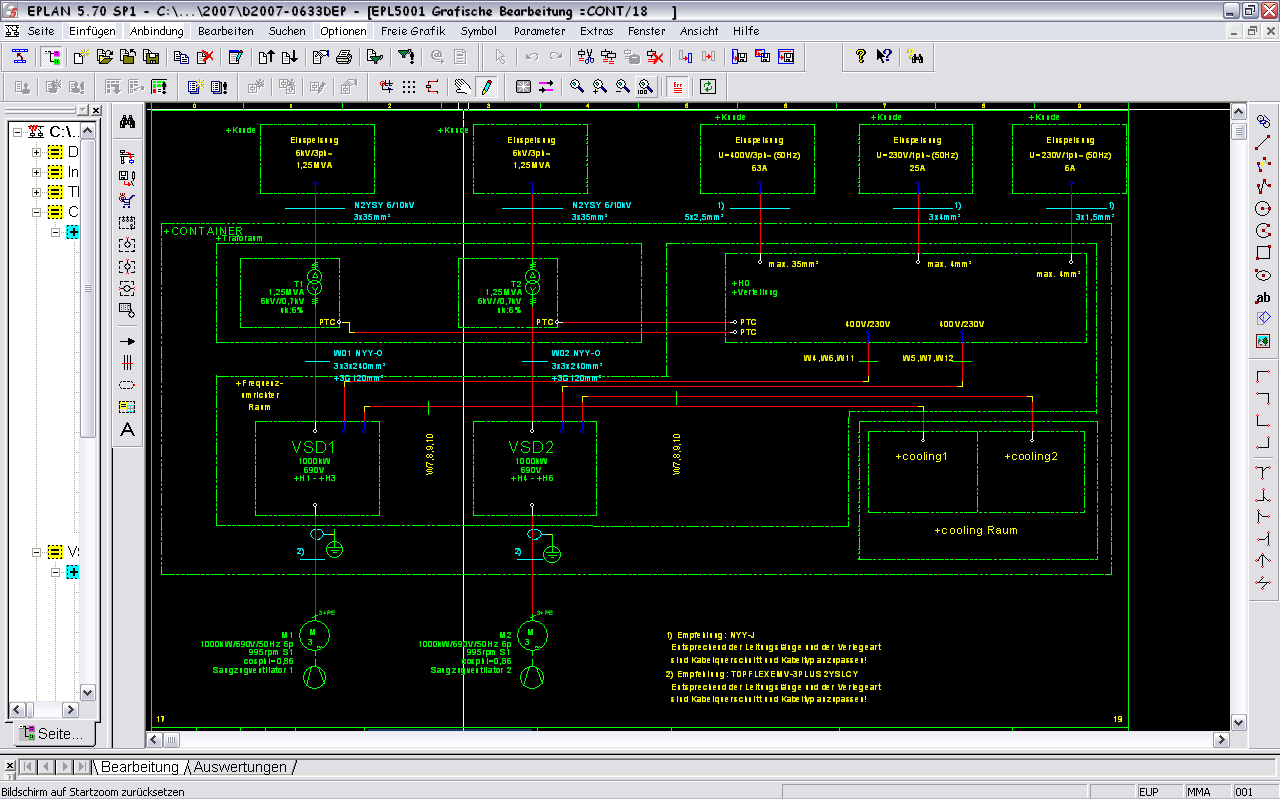Screen dimensions: 1280x800
Task: Open the Bearbeiten menu
Action: click(x=226, y=31)
